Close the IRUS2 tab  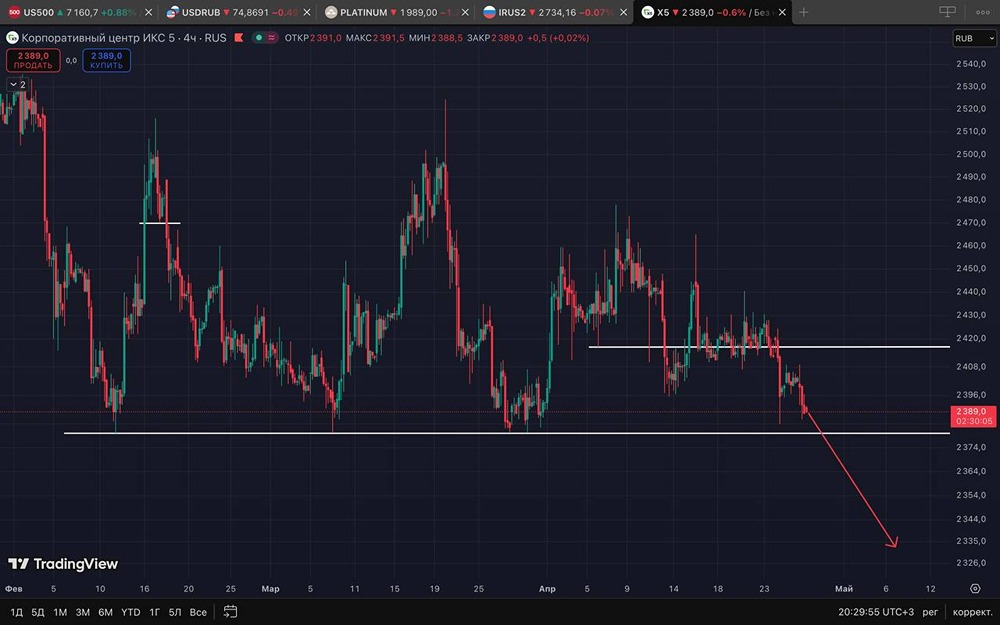click(623, 12)
